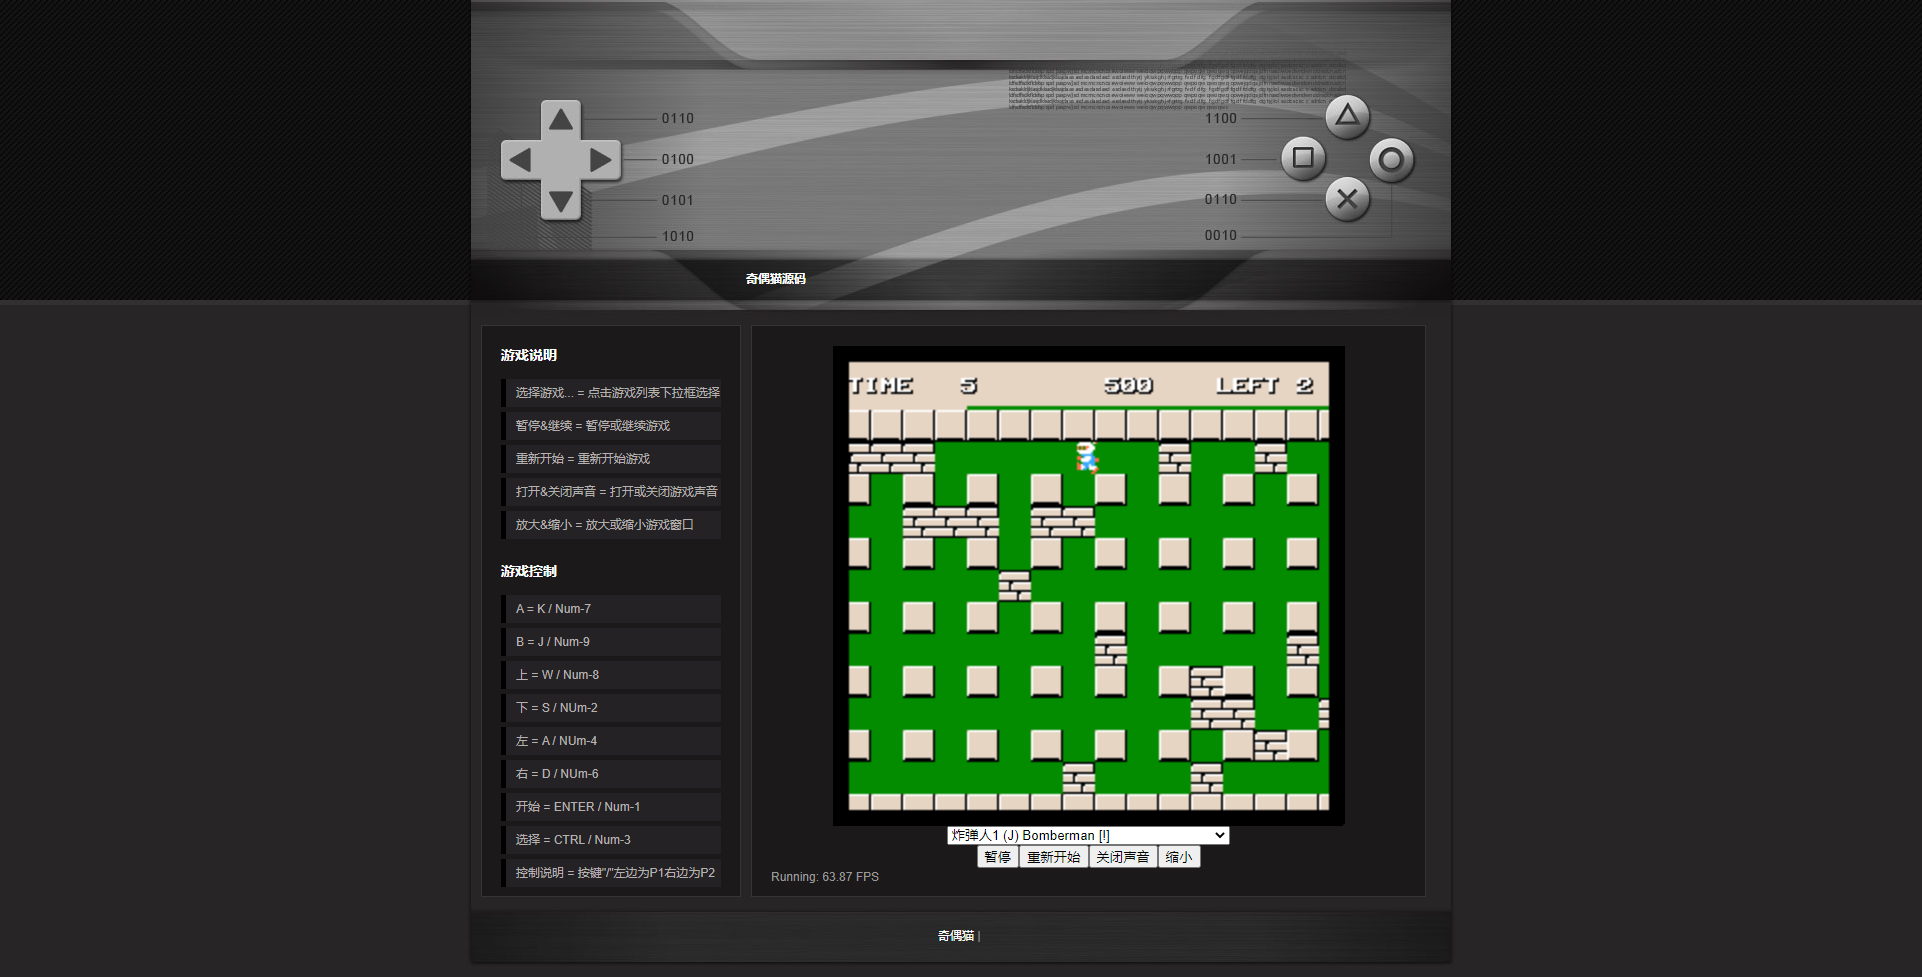Select the B = J / Num-9 row
The image size is (1922, 977).
(611, 642)
